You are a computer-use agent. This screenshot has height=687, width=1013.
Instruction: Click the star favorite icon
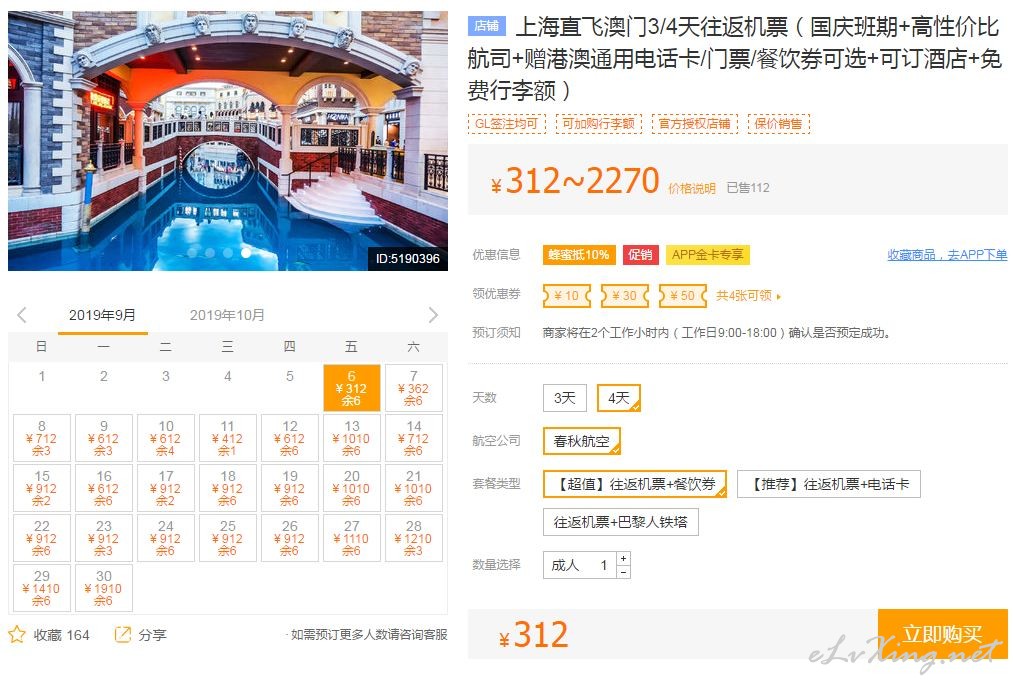17,634
